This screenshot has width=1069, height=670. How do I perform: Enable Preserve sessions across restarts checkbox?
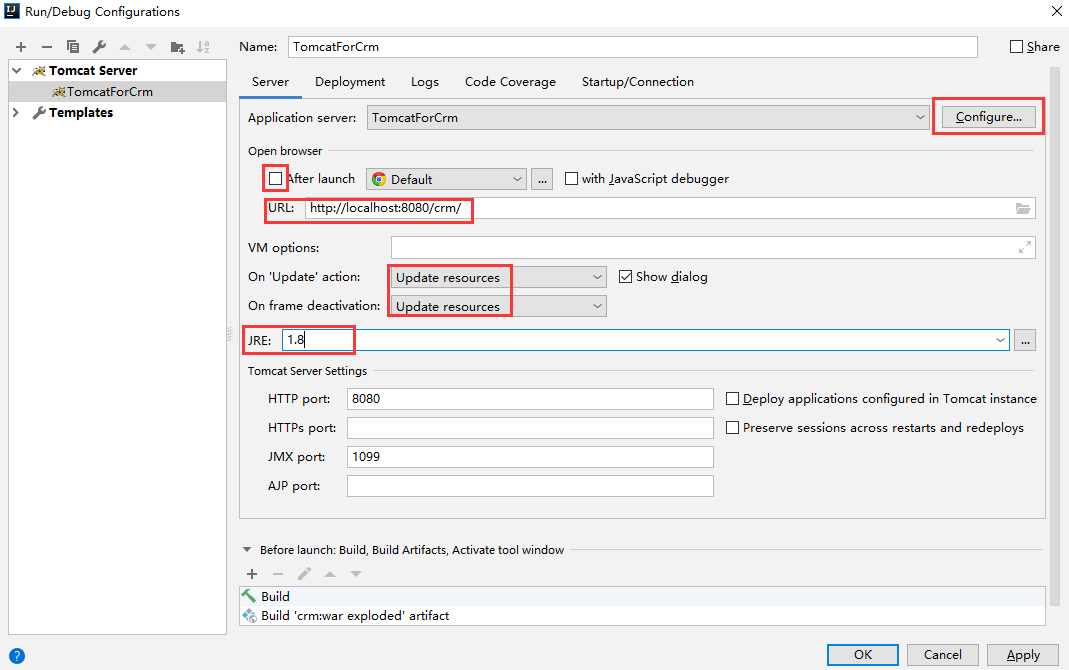733,428
